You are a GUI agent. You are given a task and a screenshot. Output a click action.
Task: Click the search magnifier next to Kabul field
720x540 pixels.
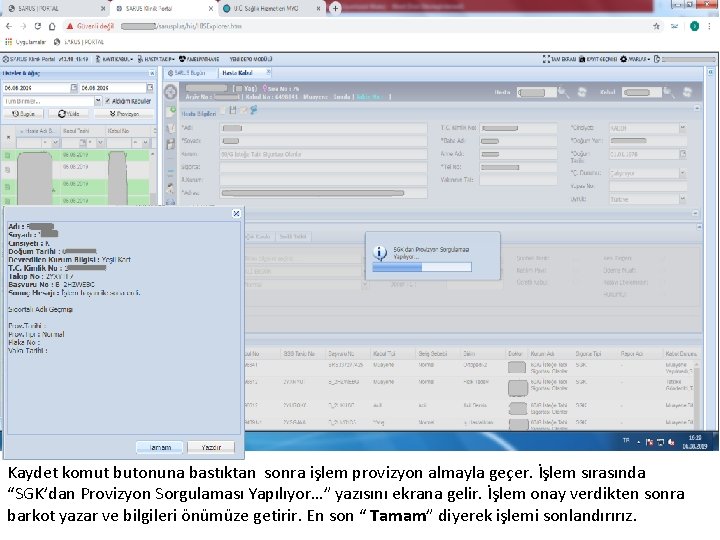coord(669,93)
